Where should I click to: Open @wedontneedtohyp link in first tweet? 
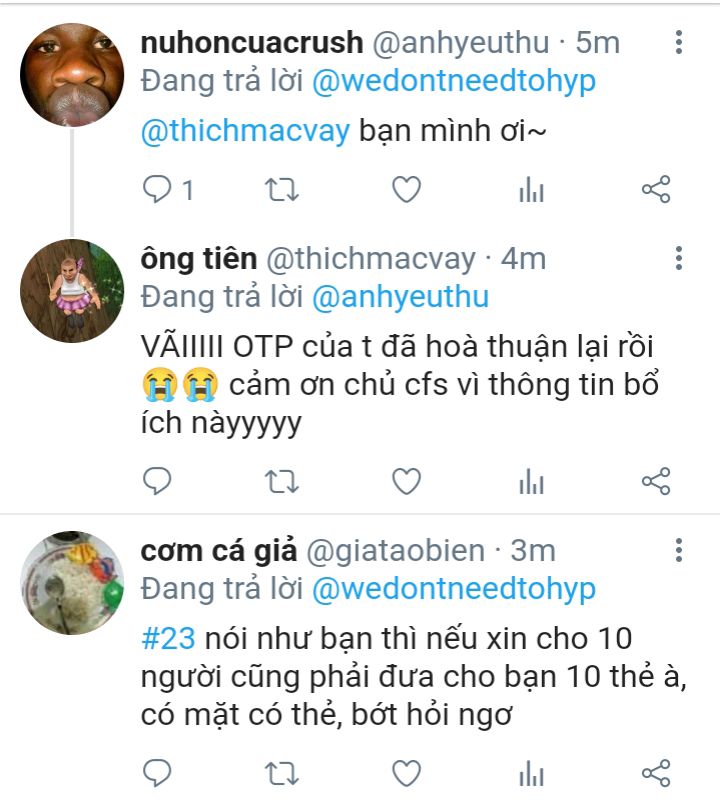point(454,82)
